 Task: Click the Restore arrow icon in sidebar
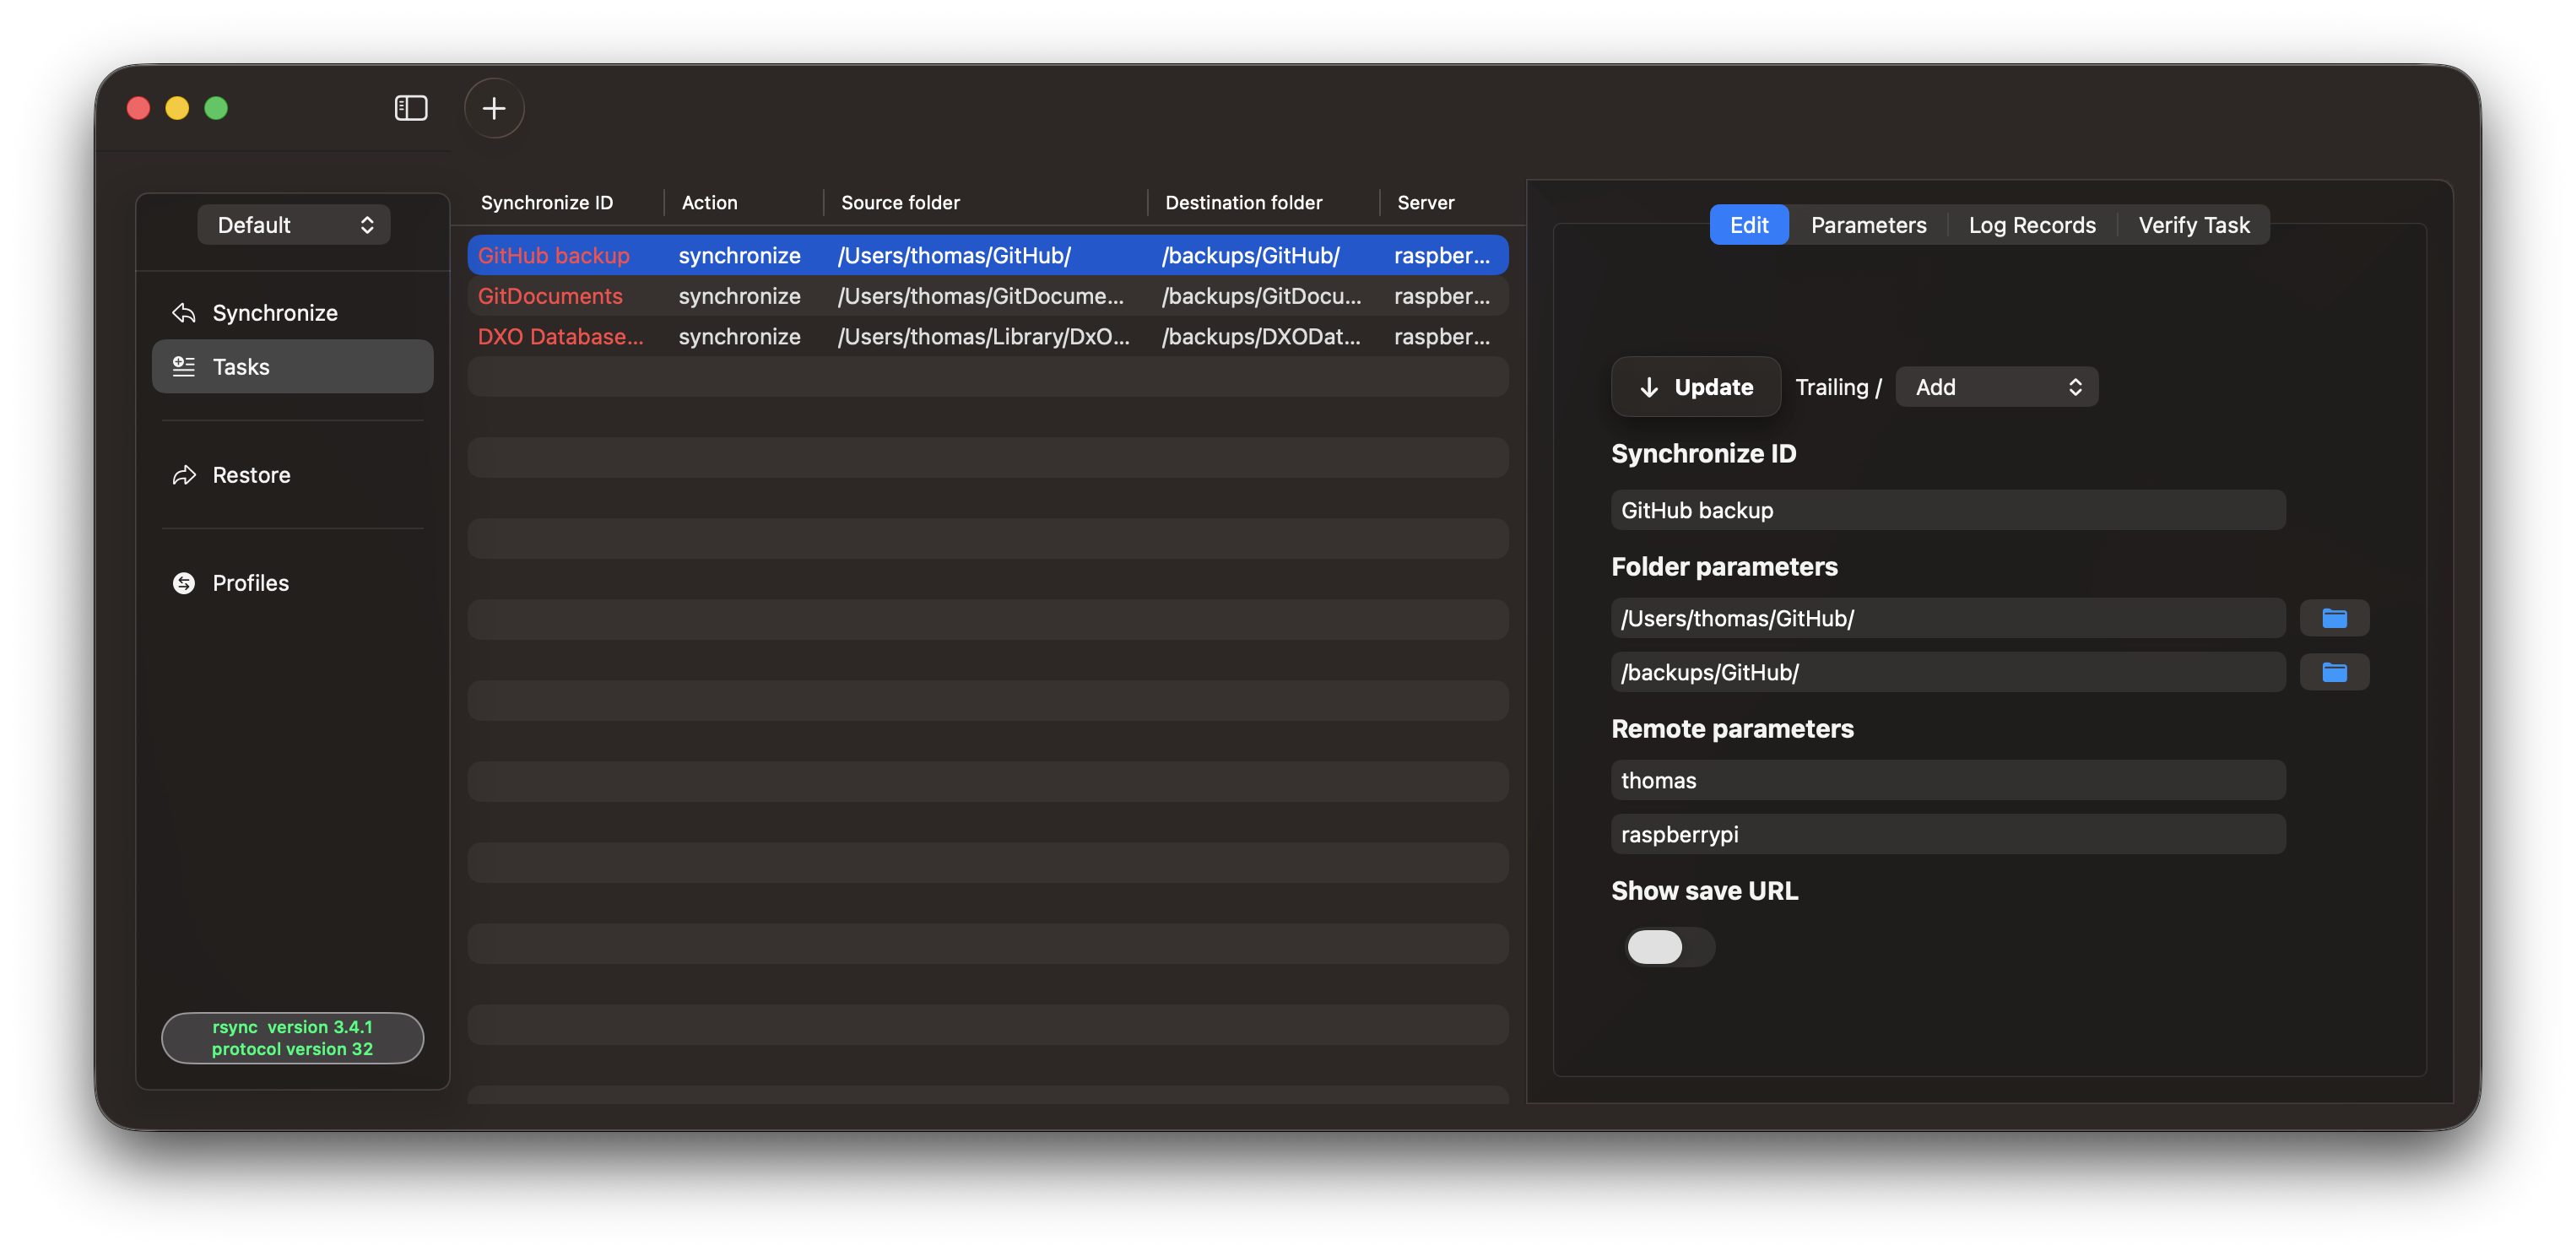tap(184, 475)
